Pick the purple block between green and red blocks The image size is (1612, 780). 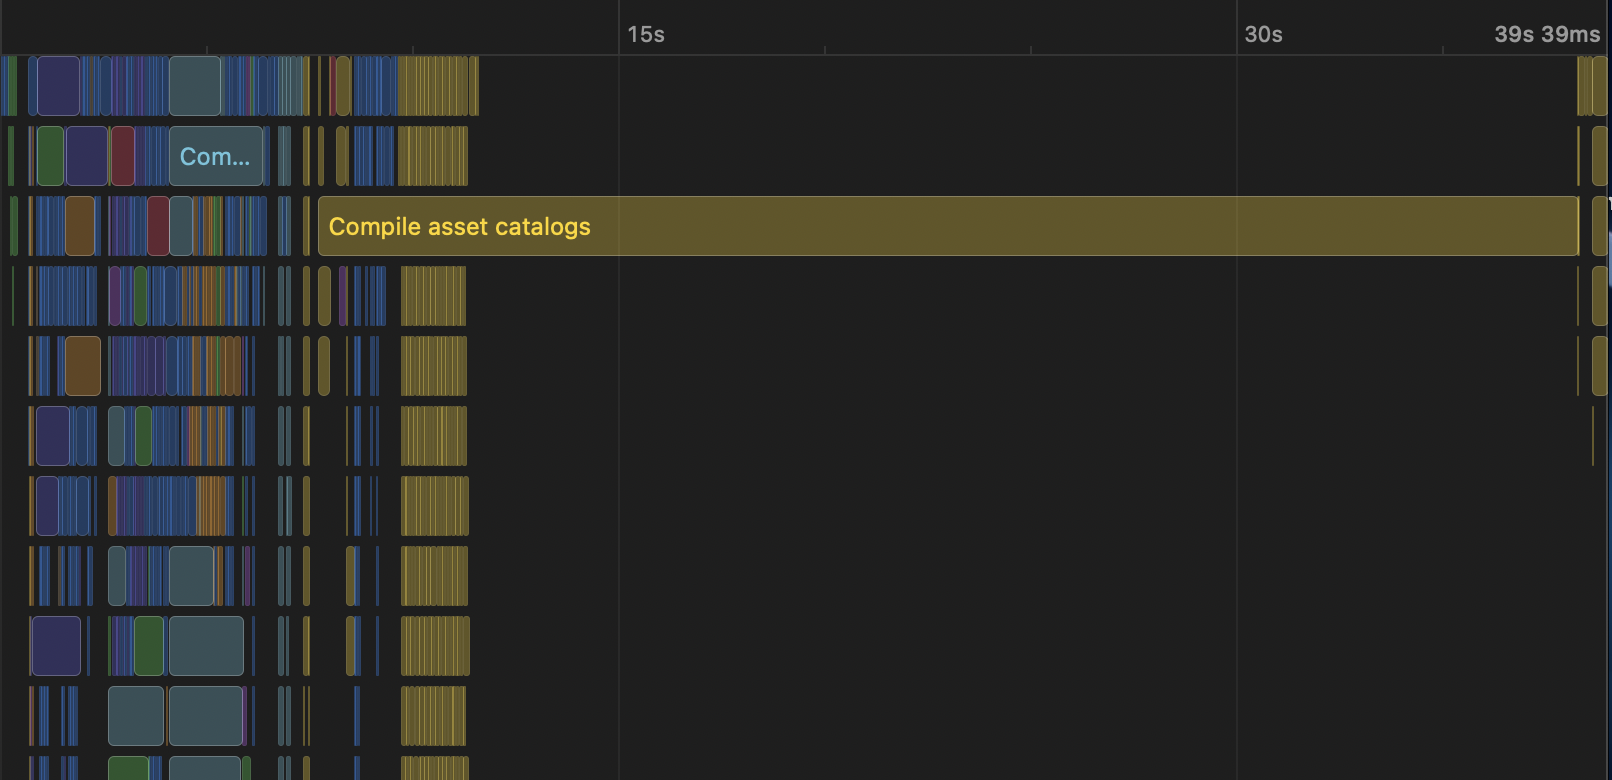(87, 156)
